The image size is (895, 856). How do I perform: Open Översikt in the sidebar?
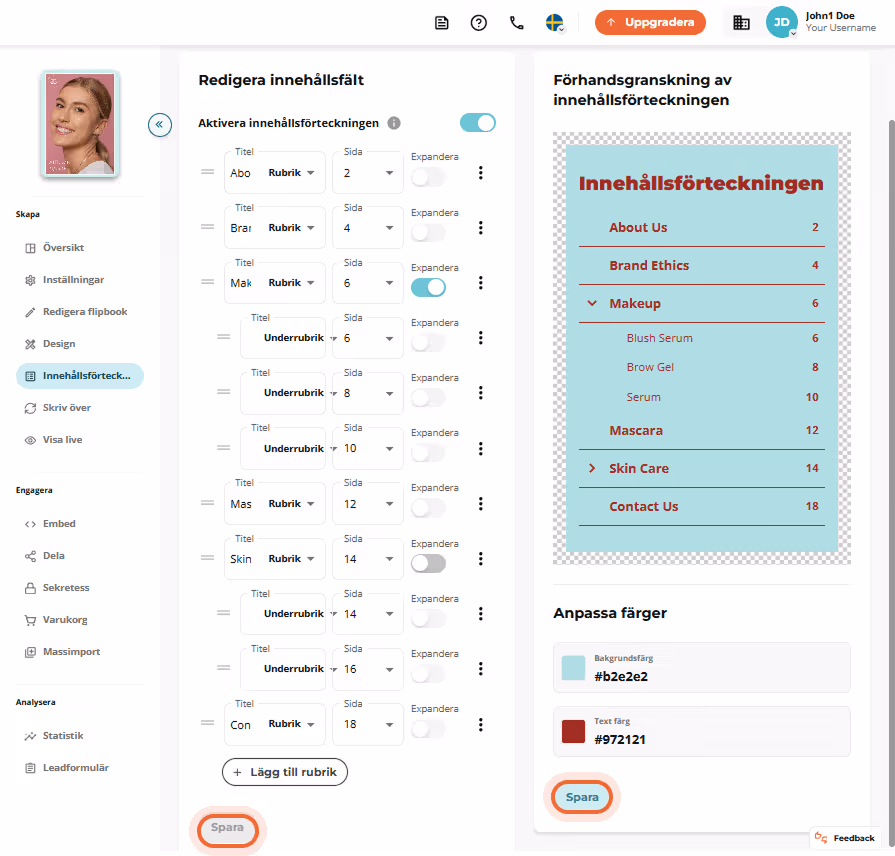point(63,248)
